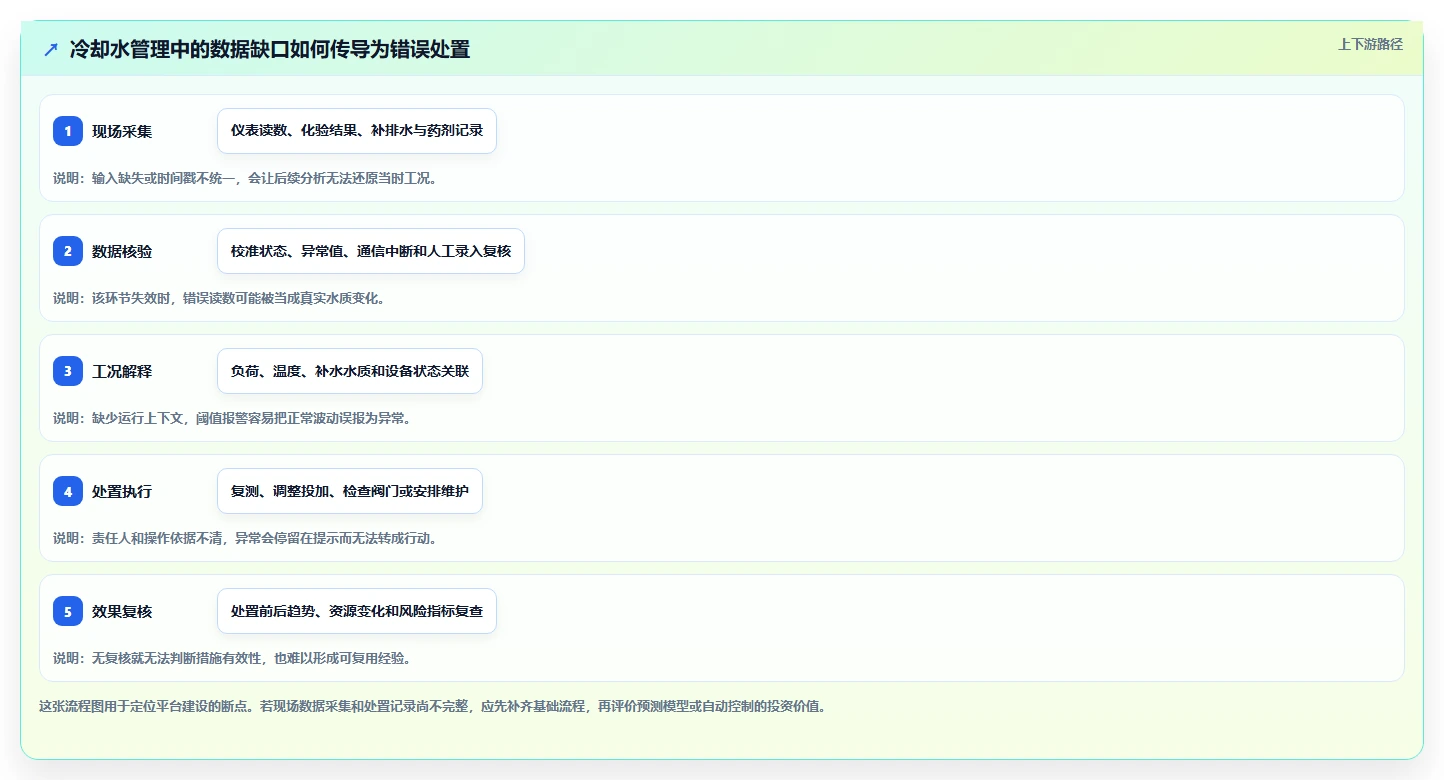Viewport: 1444px width, 780px height.
Task: Click the 负荷、温度、补水水质和设备状态关联 box
Action: 350,371
